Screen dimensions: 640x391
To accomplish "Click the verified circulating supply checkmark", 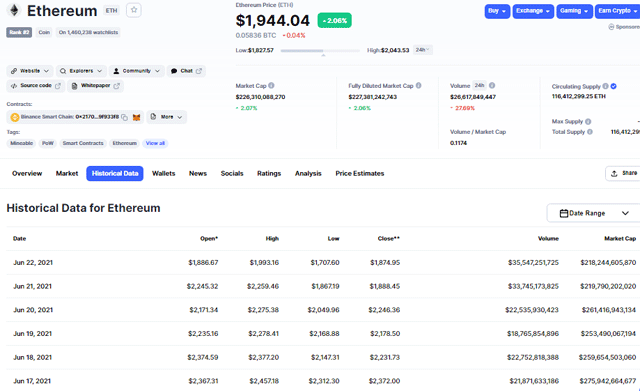I will point(613,86).
